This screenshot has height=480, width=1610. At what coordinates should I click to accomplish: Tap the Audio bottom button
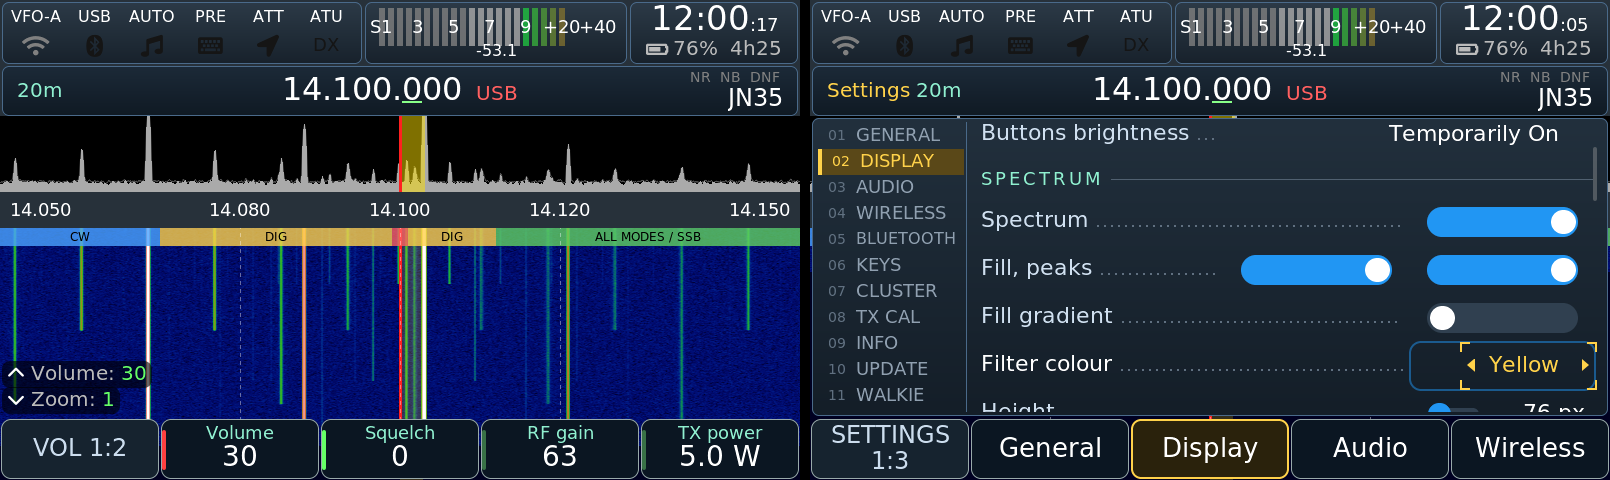tap(1370, 449)
